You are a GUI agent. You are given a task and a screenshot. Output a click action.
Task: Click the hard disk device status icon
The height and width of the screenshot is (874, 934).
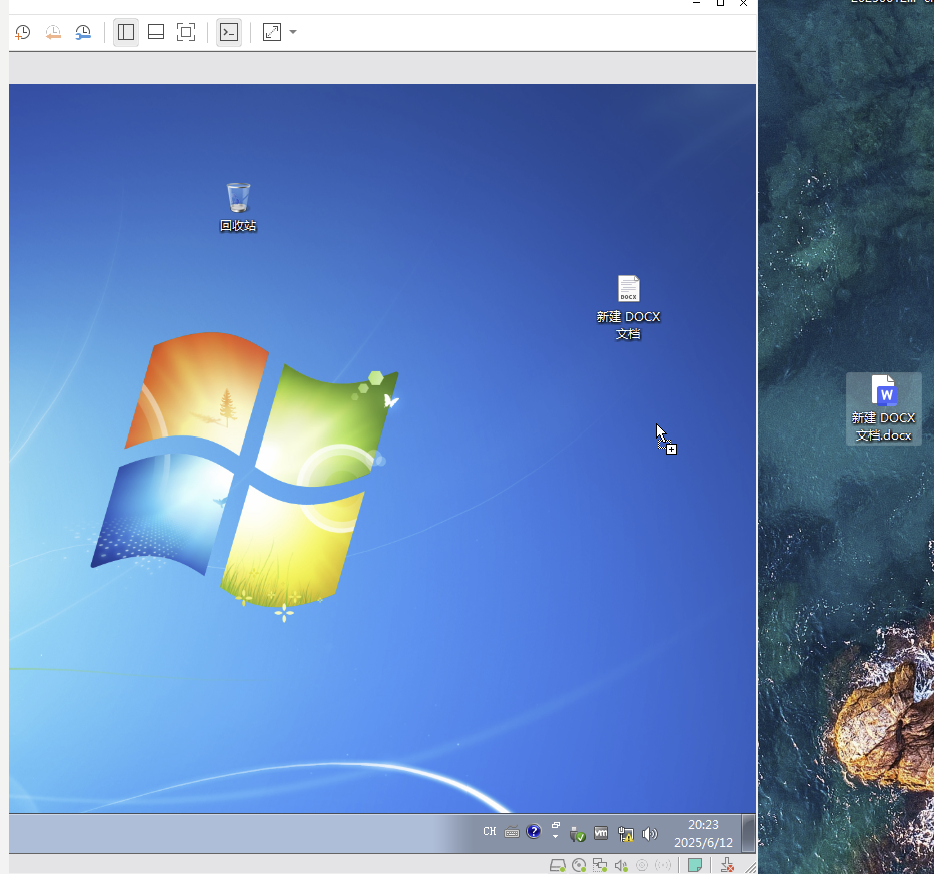click(x=558, y=866)
